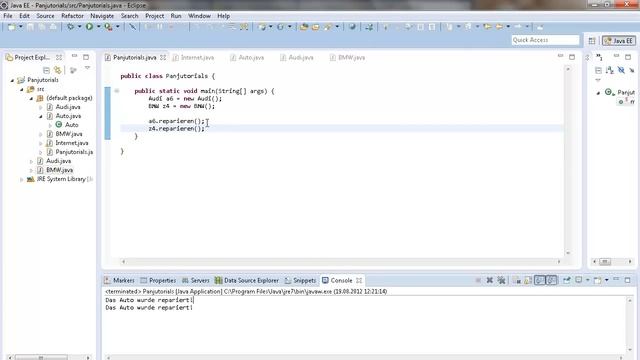This screenshot has width=640, height=360.
Task: Open dropdown next to Debug button
Action: [79, 27]
